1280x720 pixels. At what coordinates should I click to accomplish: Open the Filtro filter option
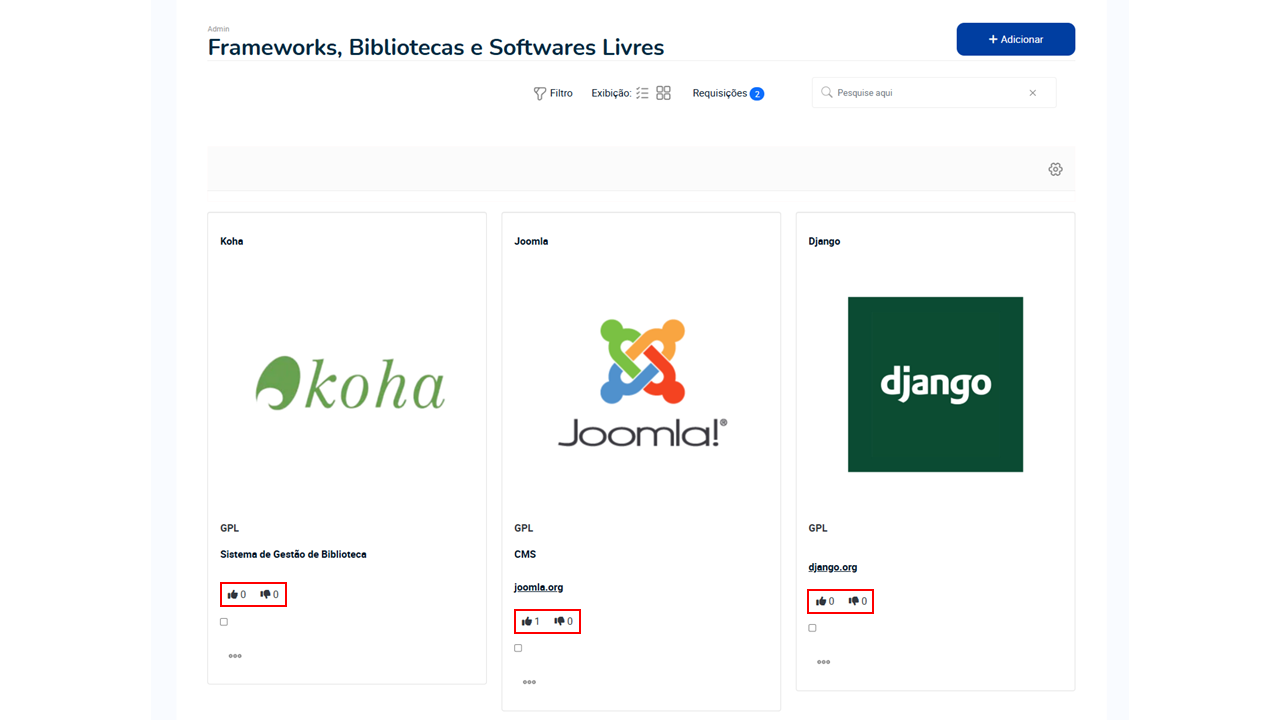point(553,93)
